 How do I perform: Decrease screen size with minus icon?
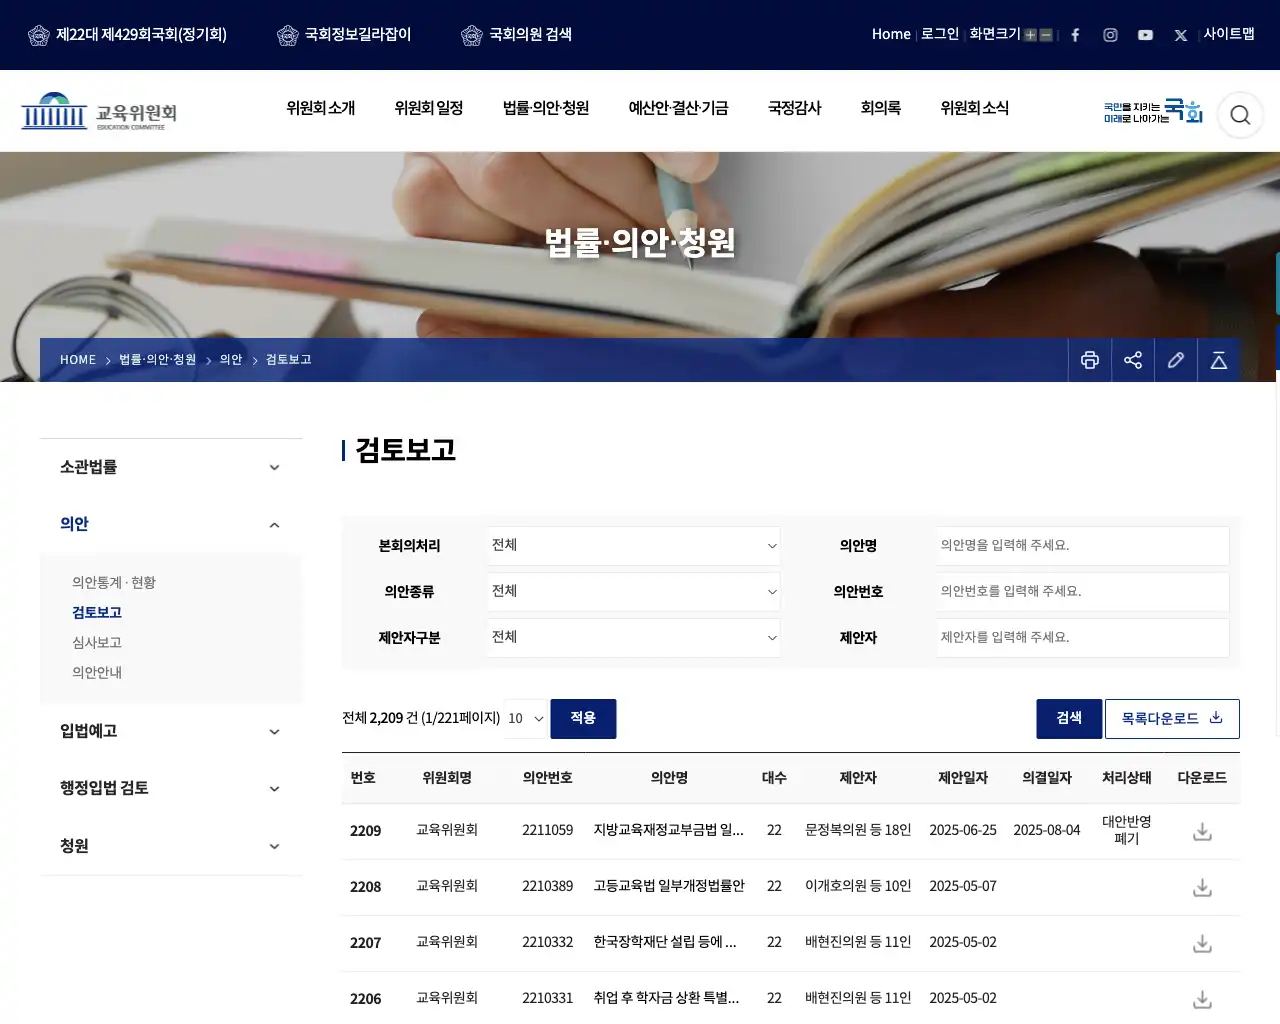[1046, 35]
